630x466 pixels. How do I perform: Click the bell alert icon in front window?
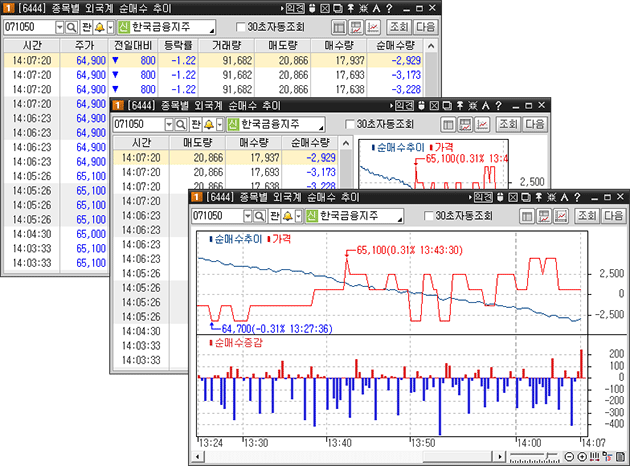(x=287, y=217)
